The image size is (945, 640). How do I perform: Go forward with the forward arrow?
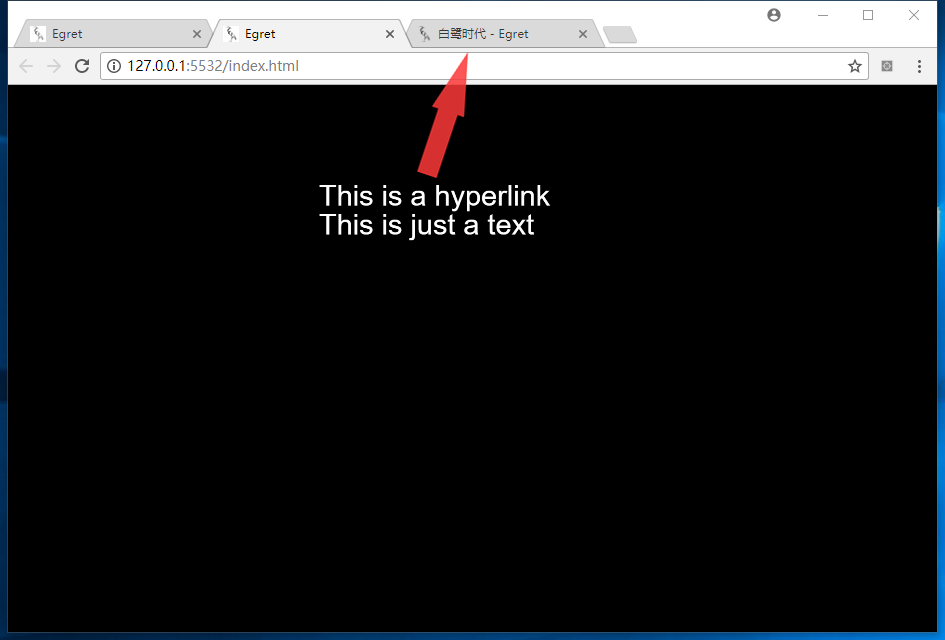[x=54, y=66]
